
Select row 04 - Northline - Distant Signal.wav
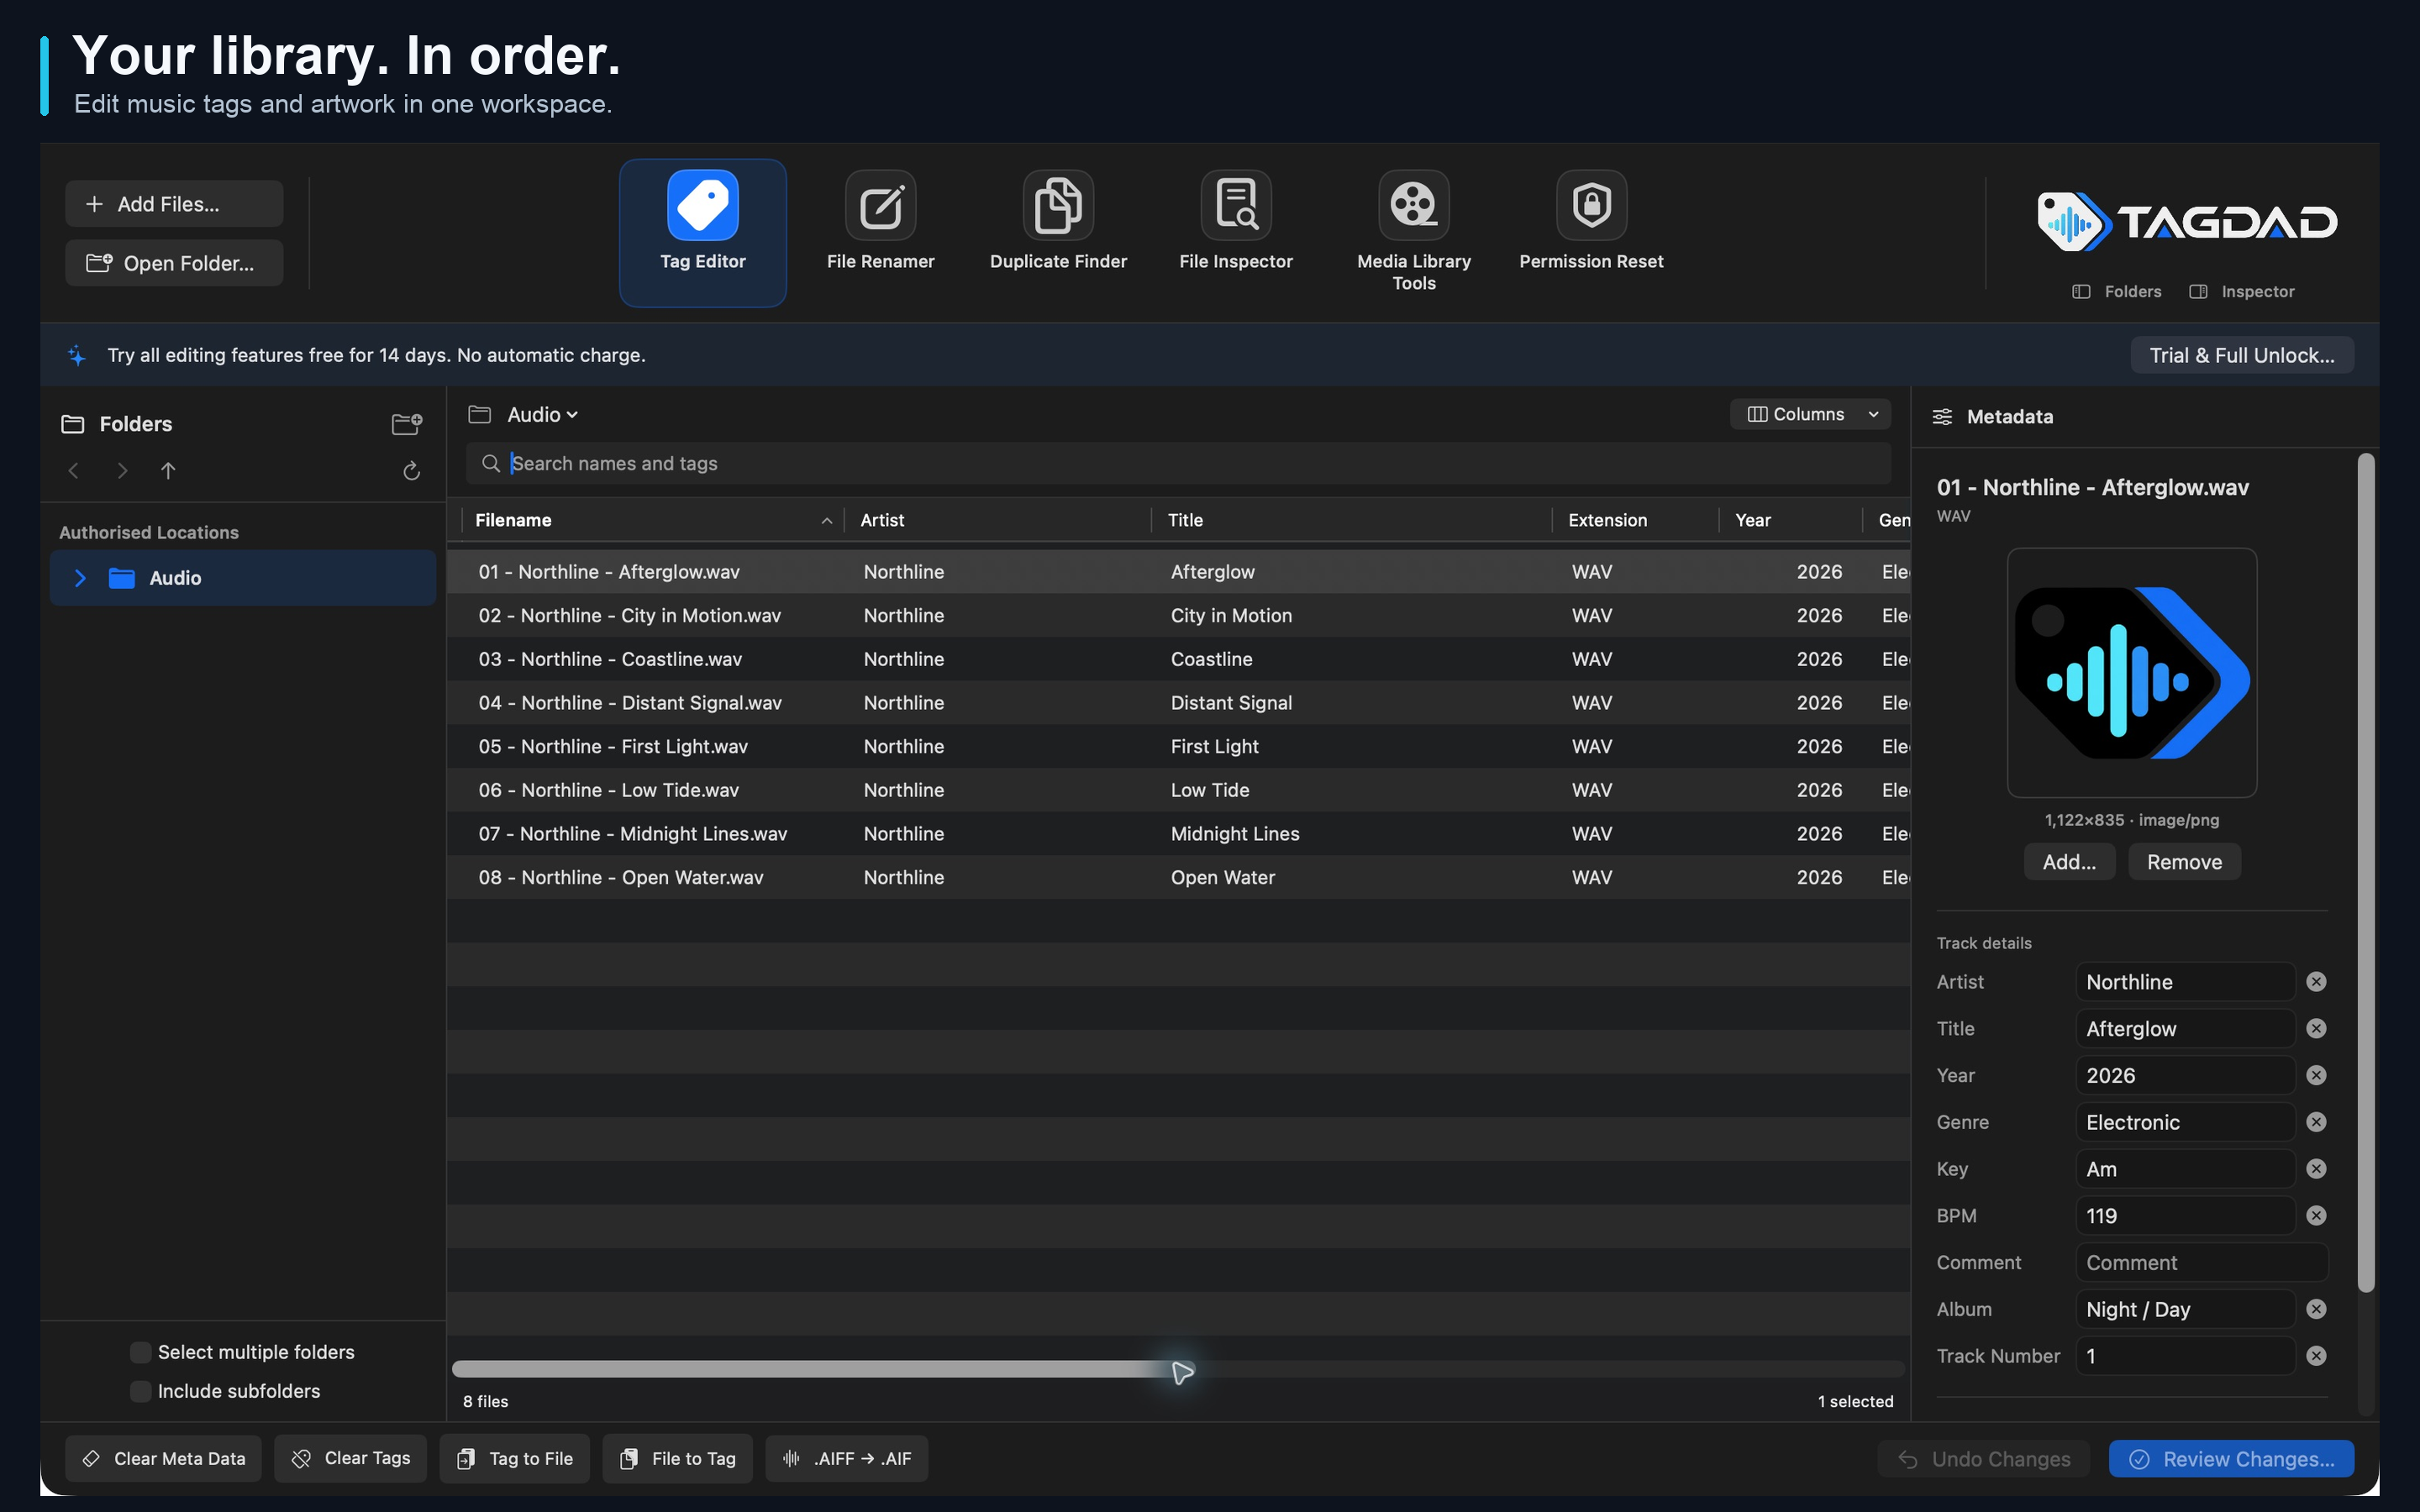(1178, 703)
